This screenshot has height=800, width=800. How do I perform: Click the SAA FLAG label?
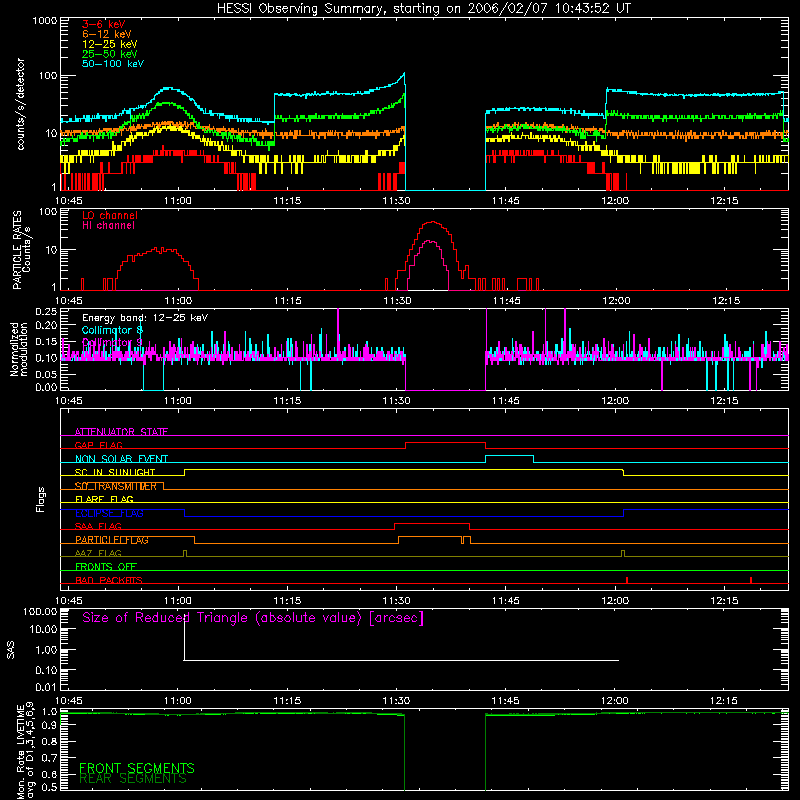point(98,526)
